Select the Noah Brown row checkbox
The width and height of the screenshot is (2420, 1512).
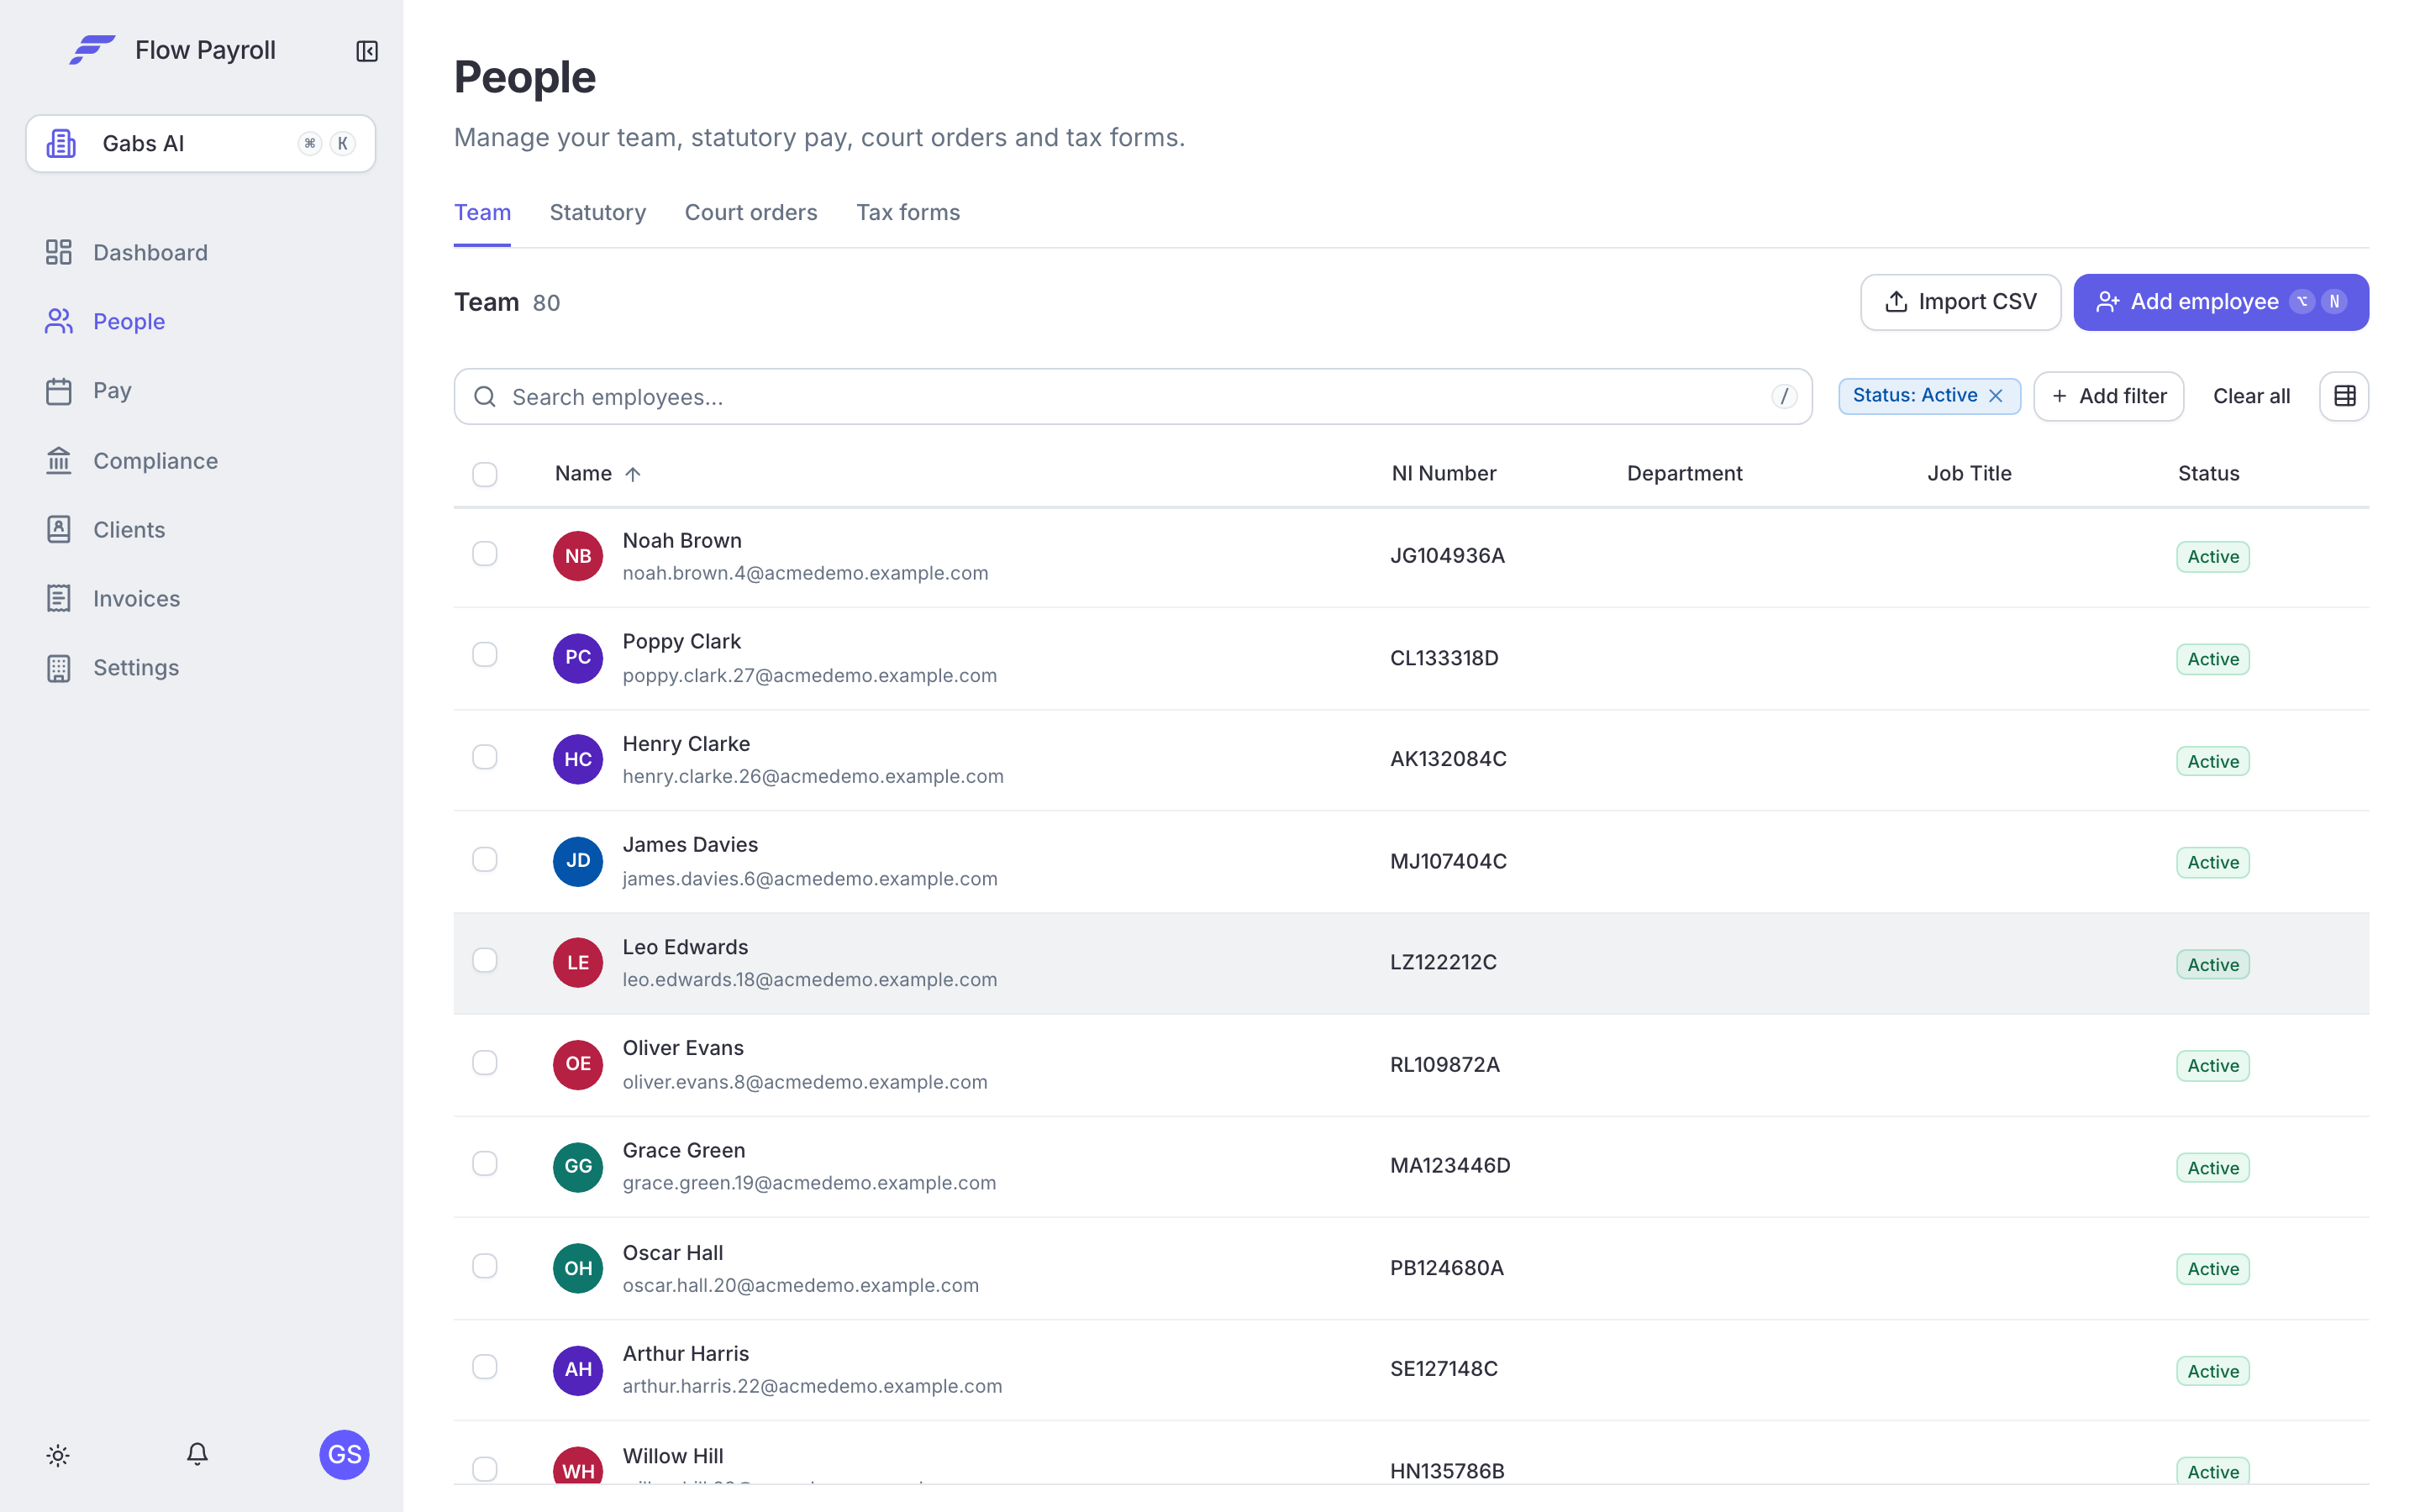click(x=485, y=554)
